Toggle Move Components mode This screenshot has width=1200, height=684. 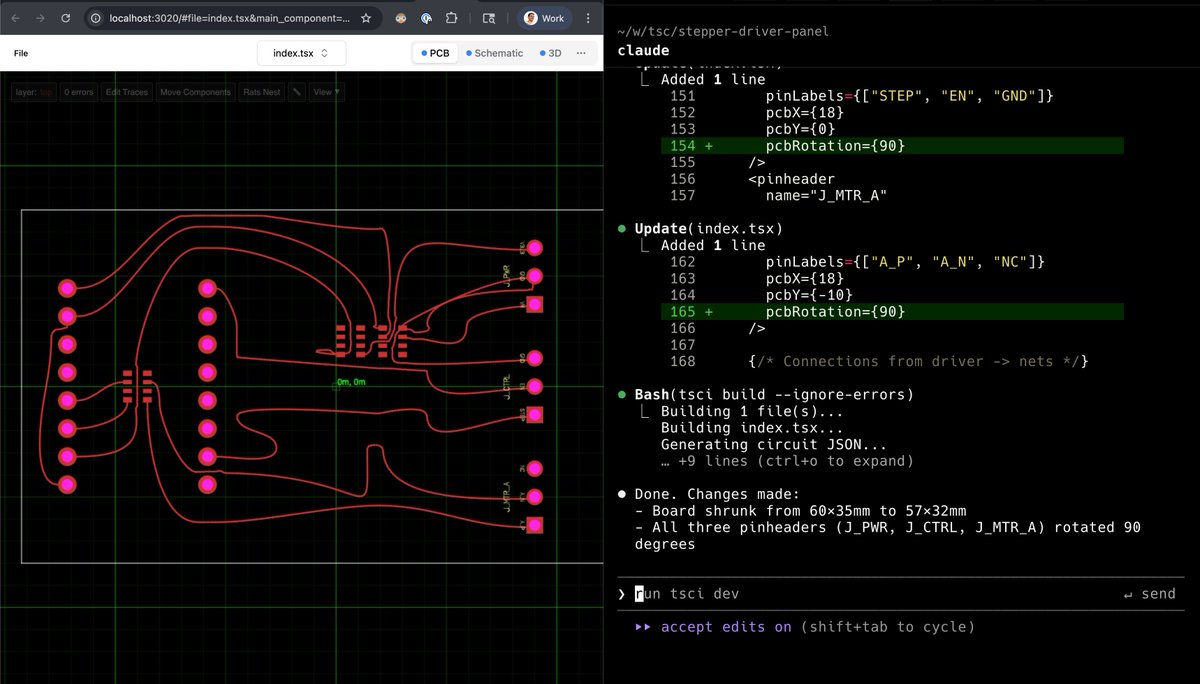click(x=195, y=92)
